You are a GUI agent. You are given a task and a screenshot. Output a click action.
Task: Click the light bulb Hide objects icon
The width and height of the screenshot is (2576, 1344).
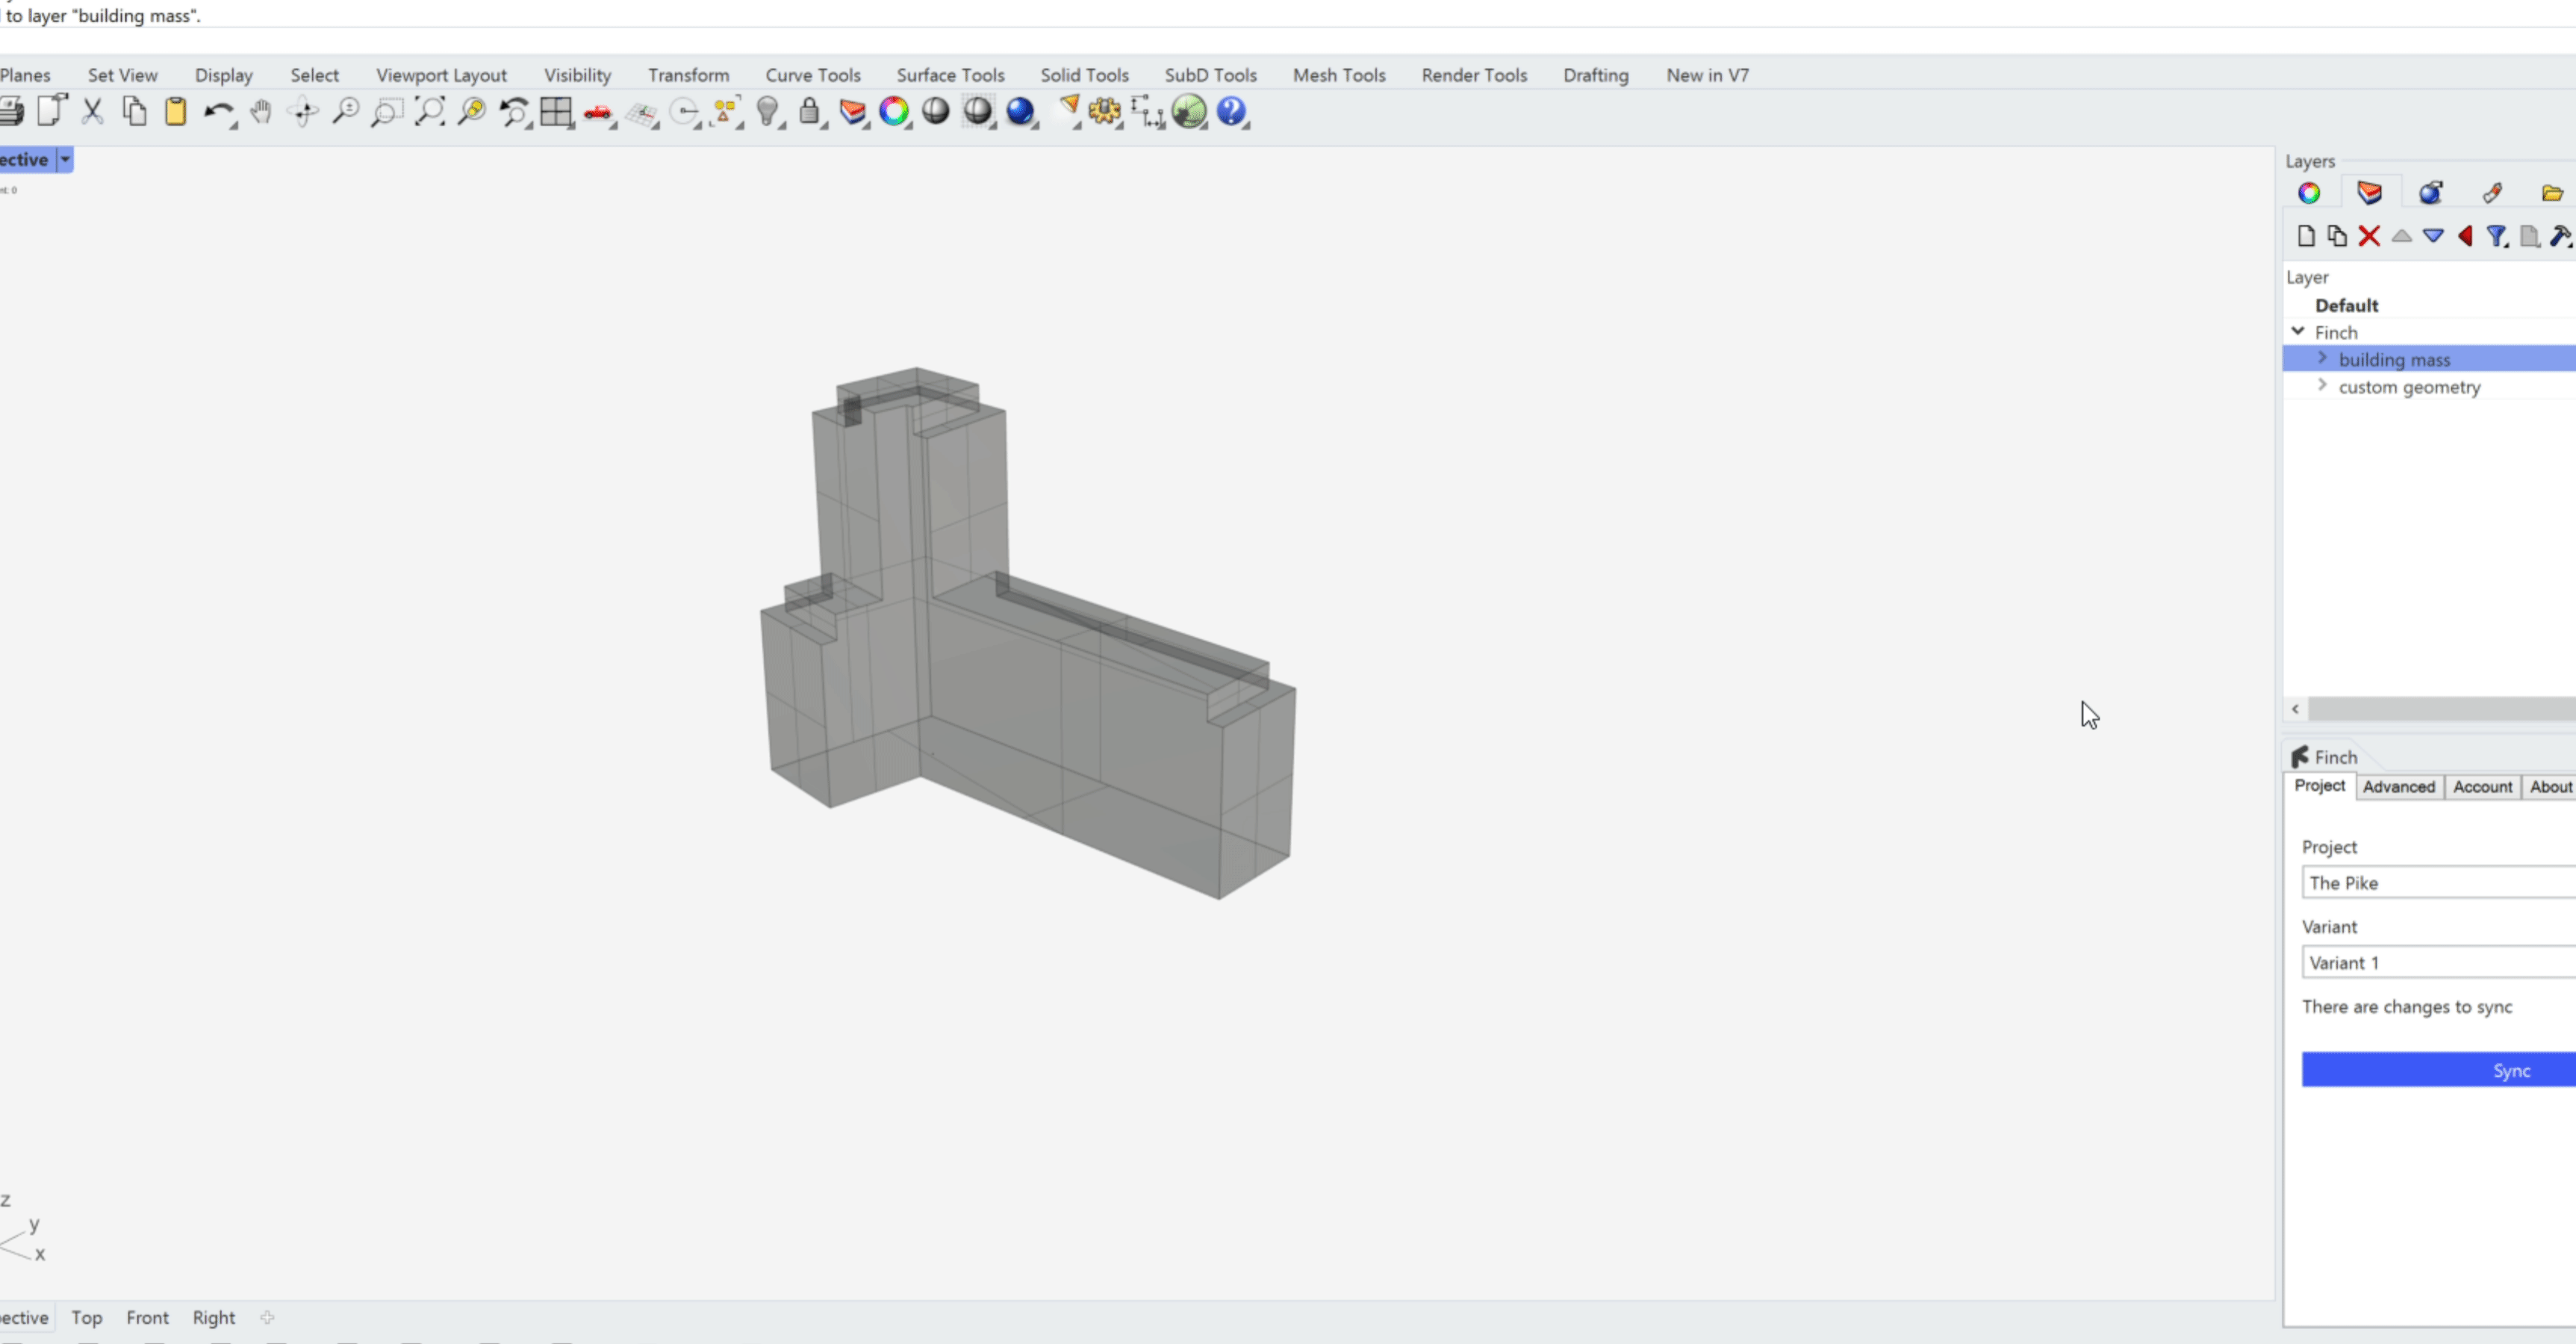point(767,112)
